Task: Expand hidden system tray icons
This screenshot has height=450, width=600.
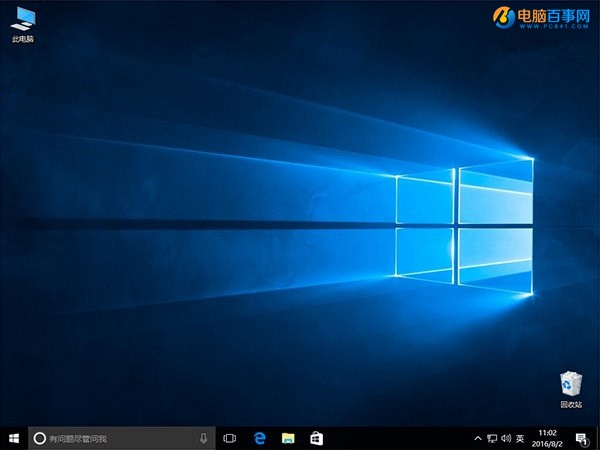Action: 478,438
